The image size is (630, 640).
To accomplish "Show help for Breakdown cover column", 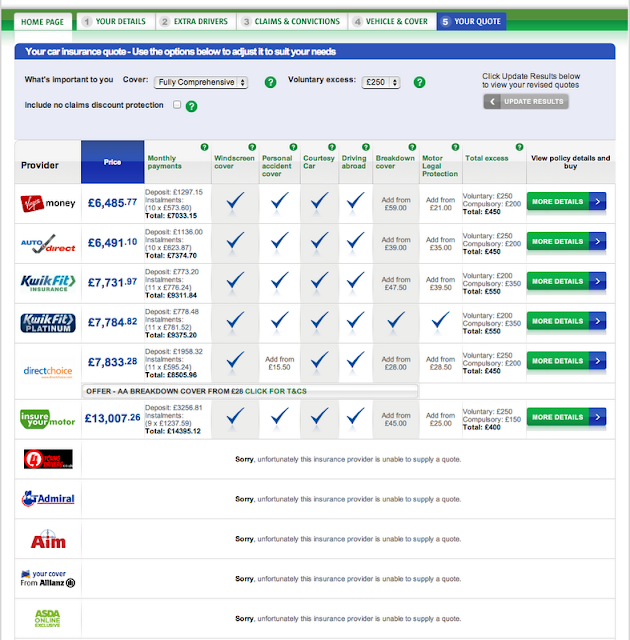I will tap(412, 147).
